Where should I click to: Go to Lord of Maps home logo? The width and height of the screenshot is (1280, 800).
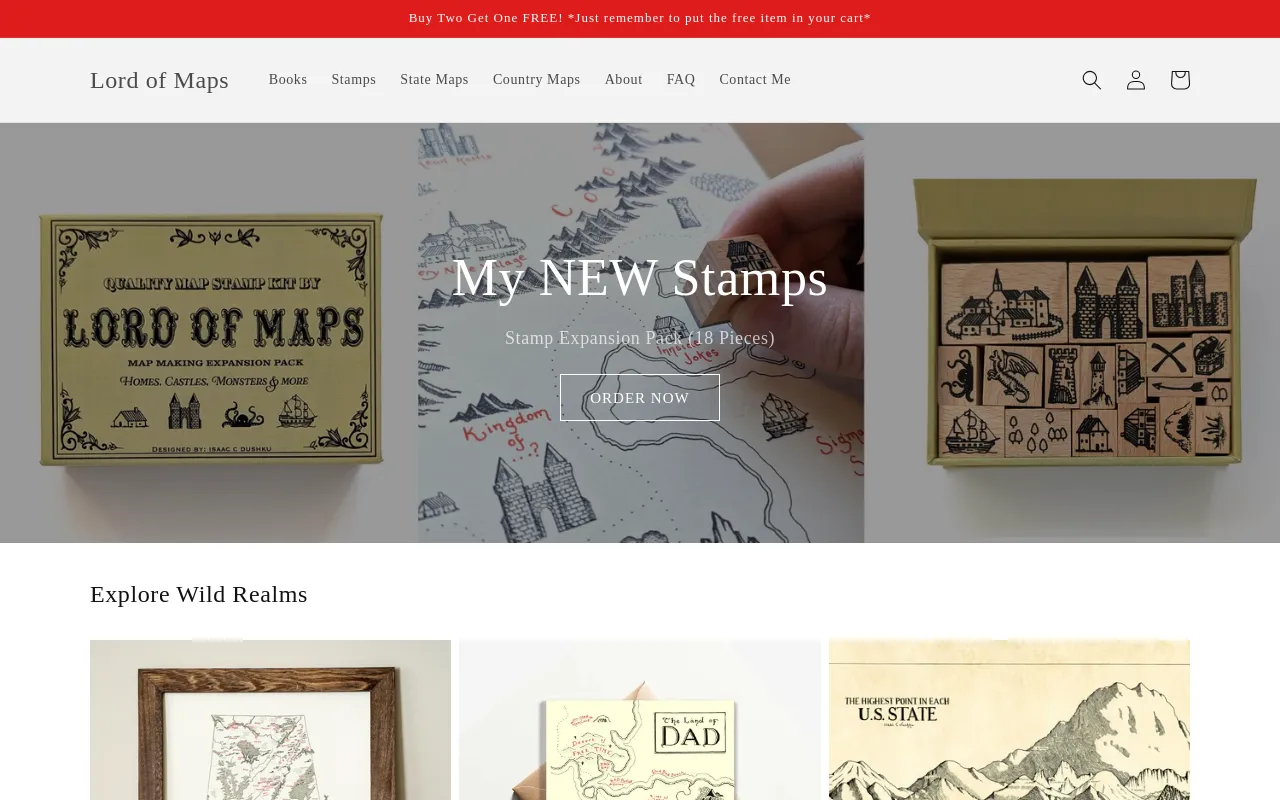(159, 80)
